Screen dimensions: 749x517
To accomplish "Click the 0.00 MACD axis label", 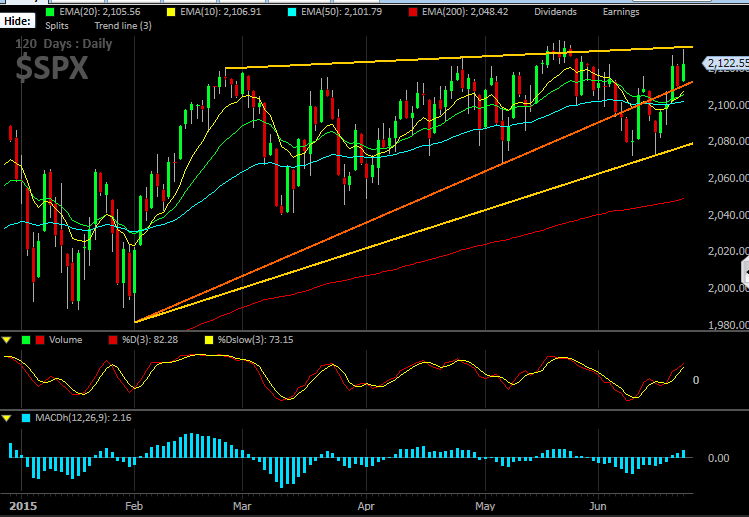I will pyautogui.click(x=718, y=458).
